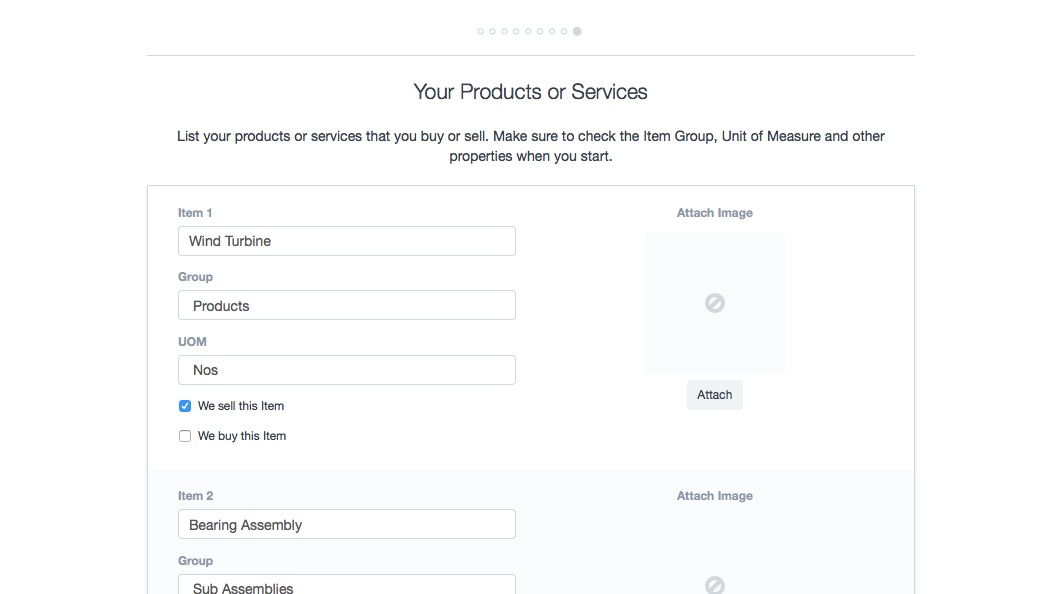Expand the UOM dropdown set to Nos
The image size is (1062, 594).
point(346,370)
